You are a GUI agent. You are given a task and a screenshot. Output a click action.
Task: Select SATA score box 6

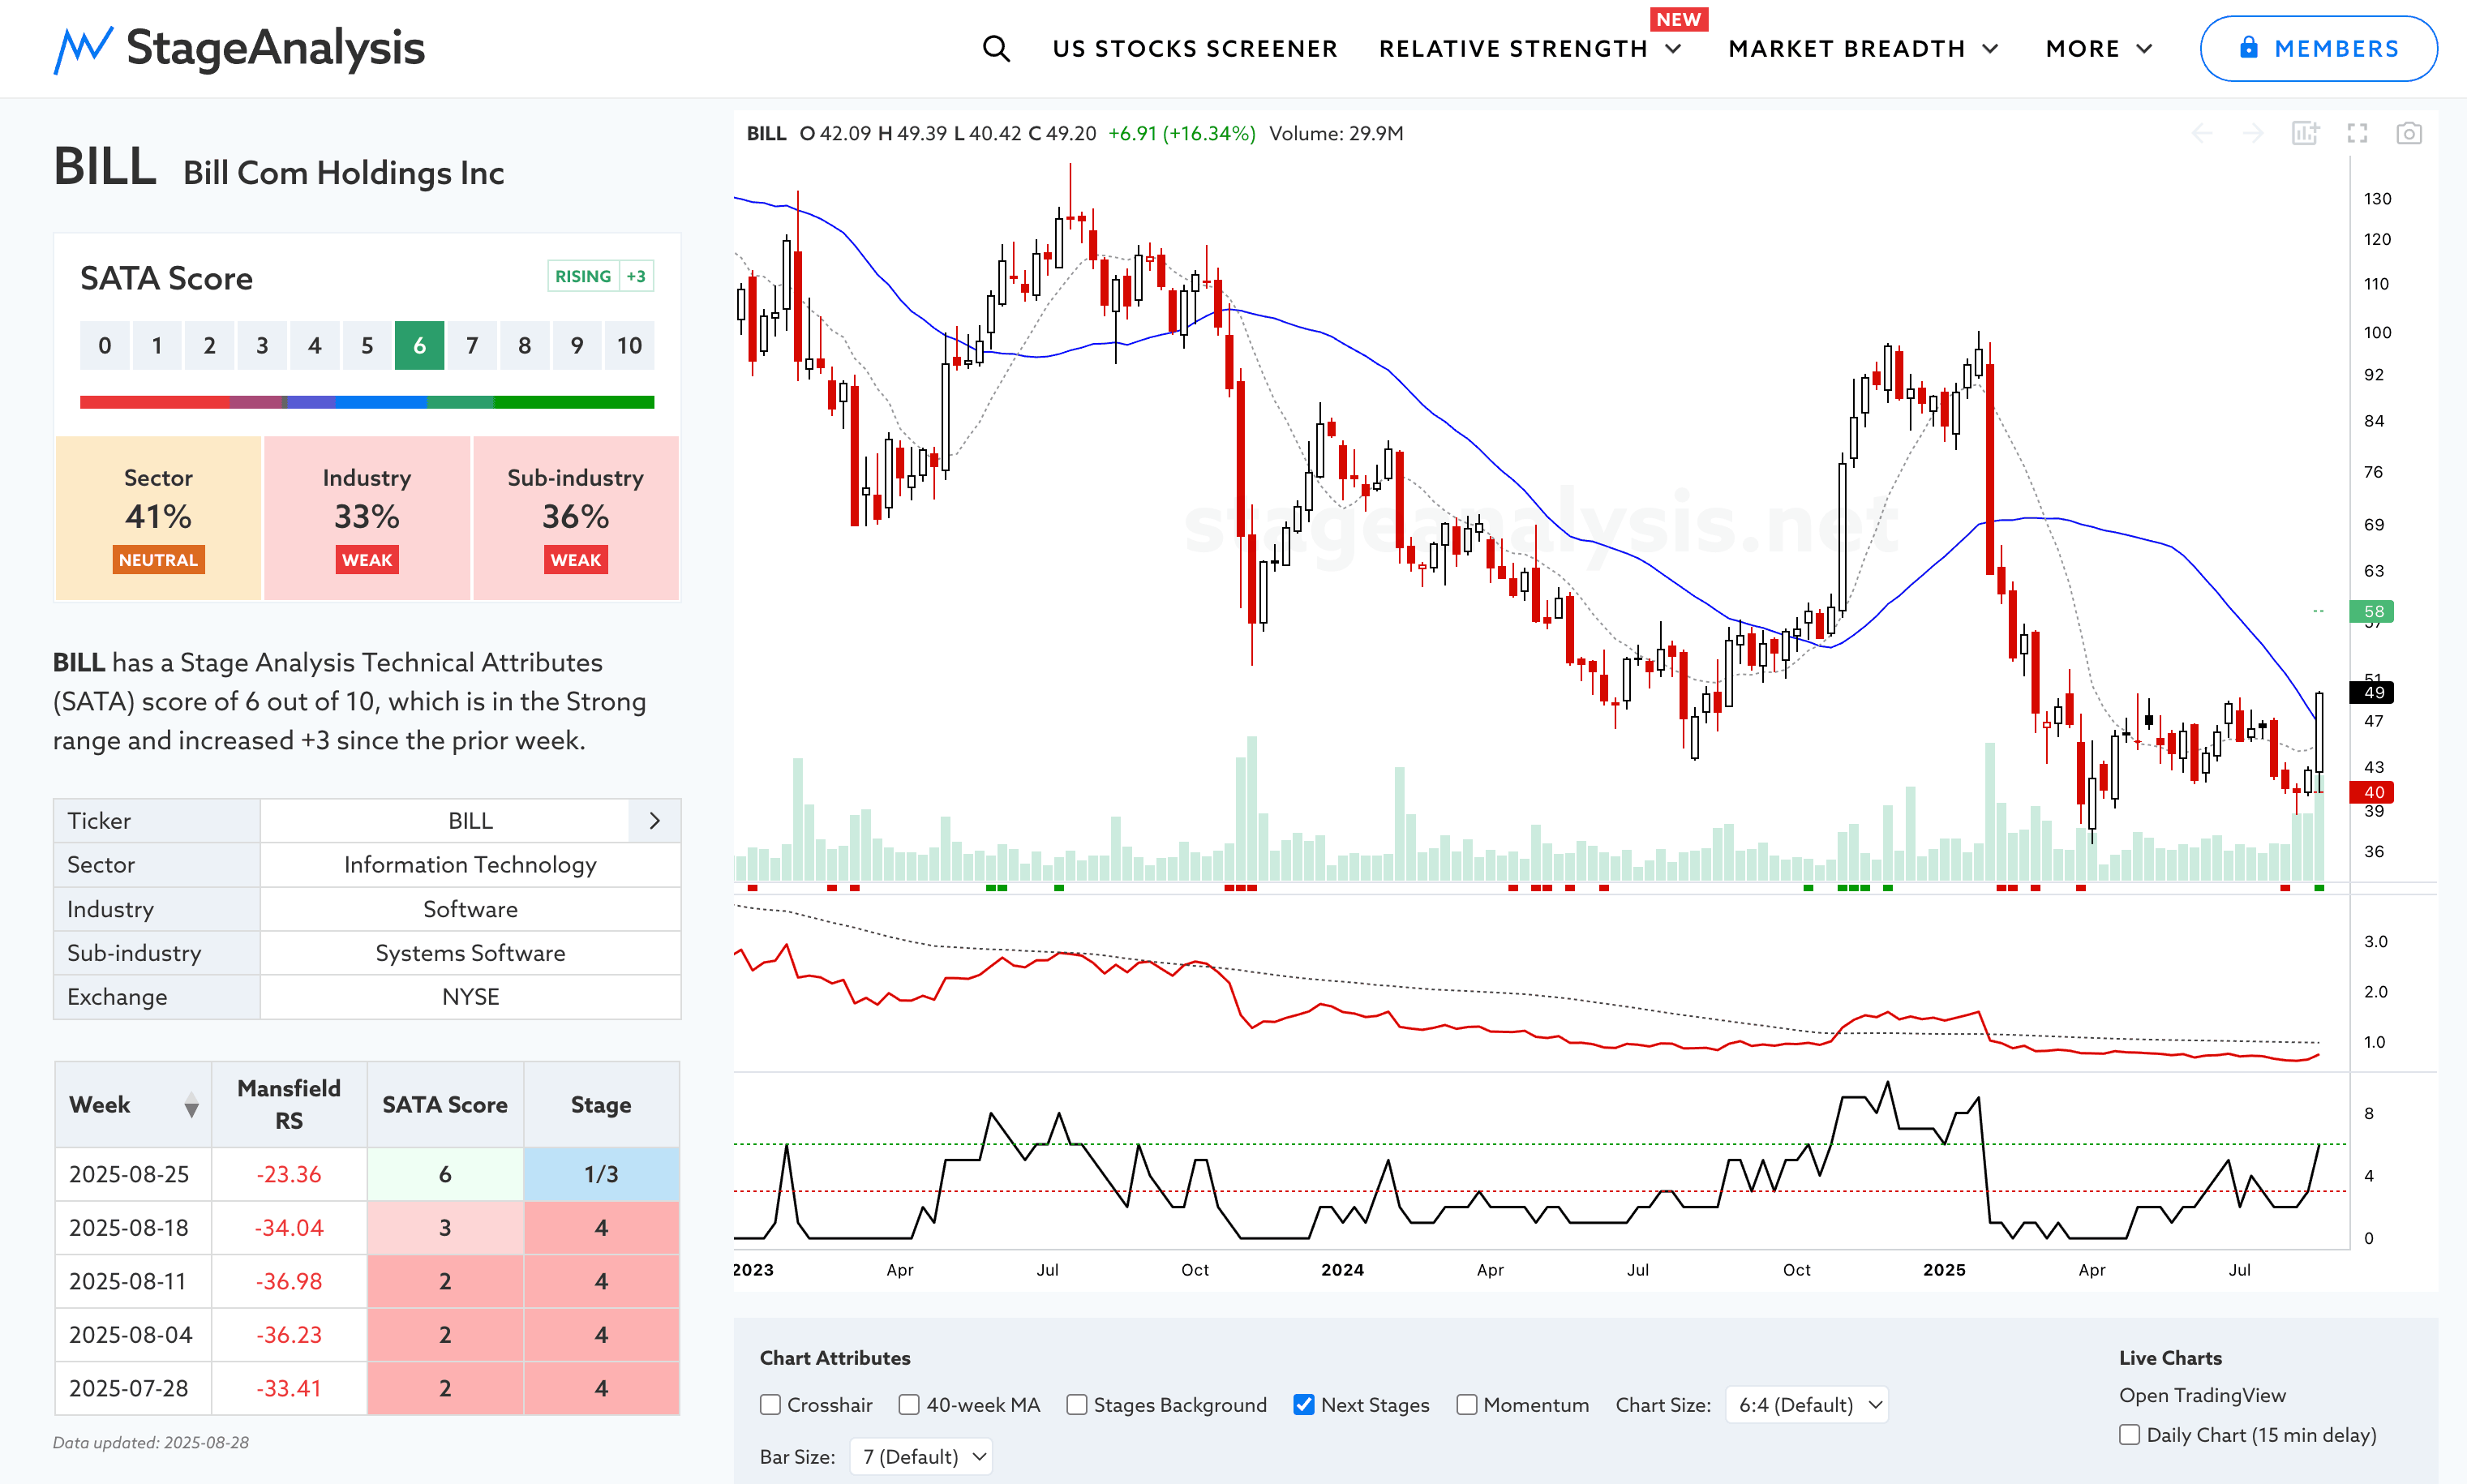(x=419, y=346)
